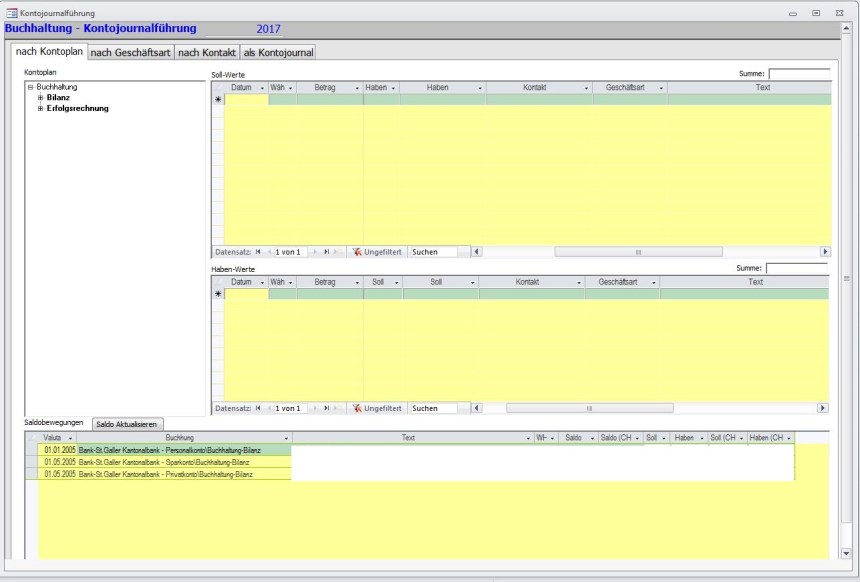Go to first record in Haben-Werte navigator

[x=258, y=408]
